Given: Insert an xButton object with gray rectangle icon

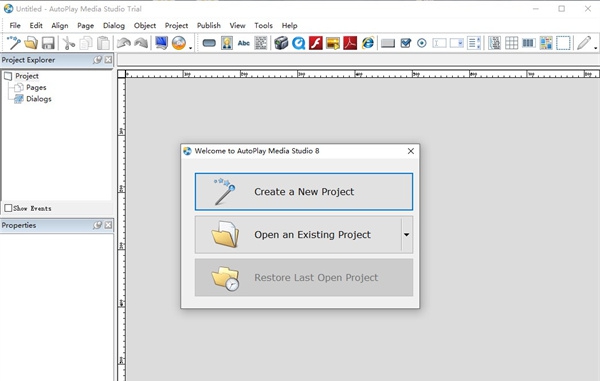Looking at the screenshot, I should click(x=388, y=43).
